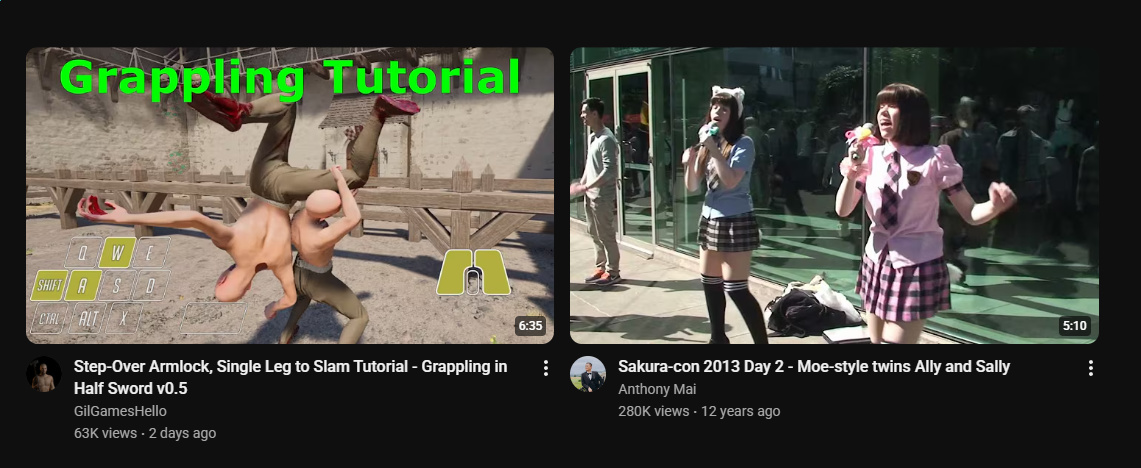Screen dimensions: 1141x468
Task: Open Anthony Mai channel avatar
Action: point(588,374)
